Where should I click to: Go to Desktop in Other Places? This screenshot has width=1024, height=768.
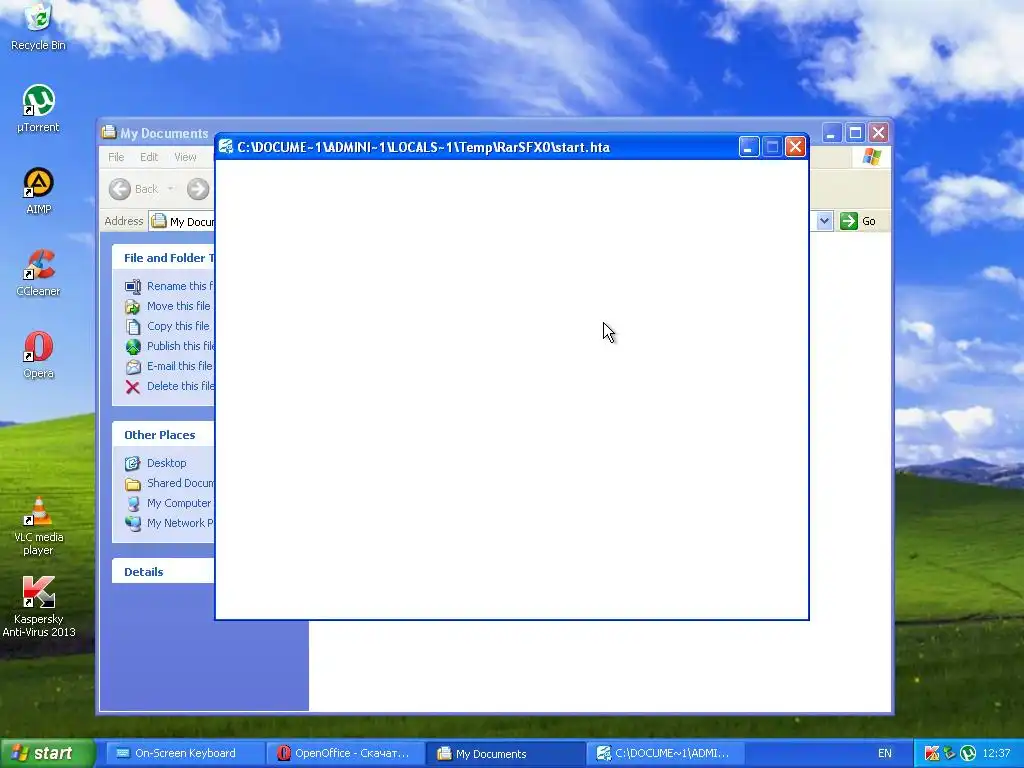tap(167, 463)
